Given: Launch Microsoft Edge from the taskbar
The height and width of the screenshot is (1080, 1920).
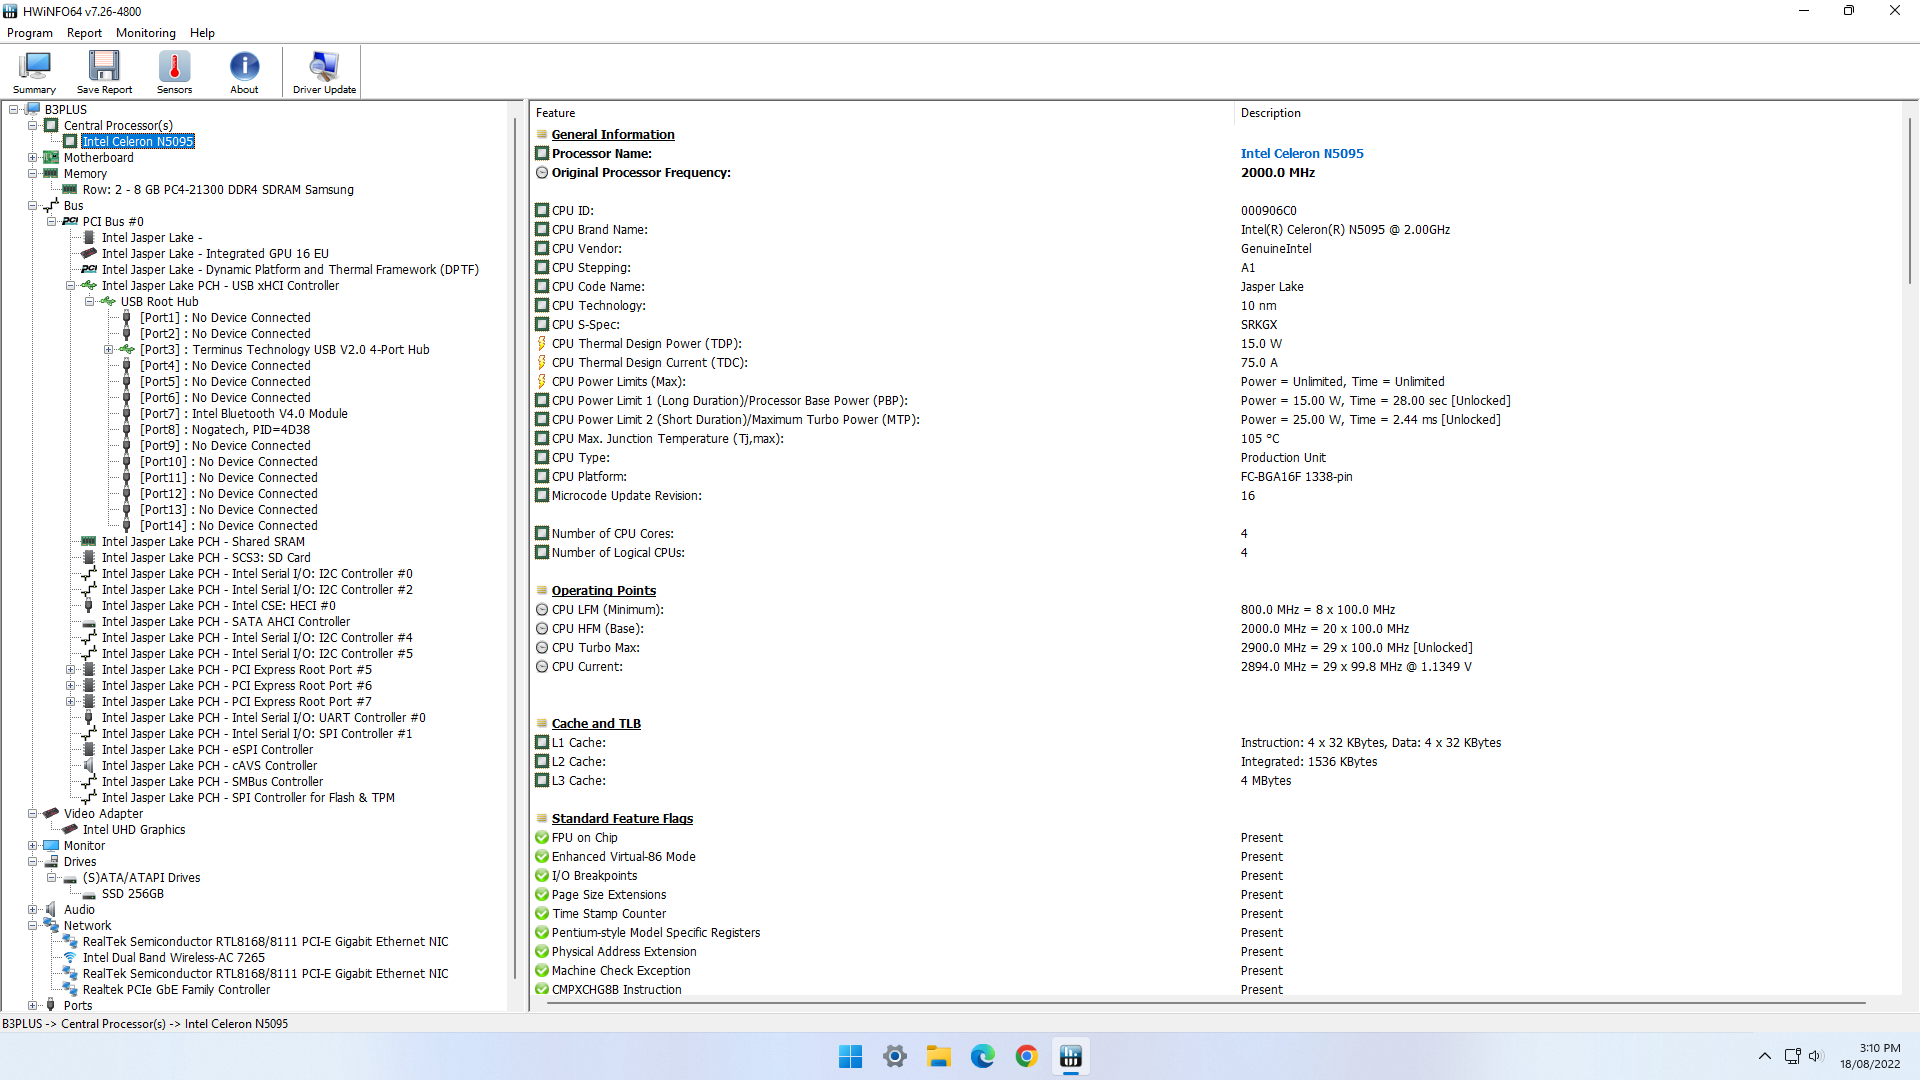Looking at the screenshot, I should (x=982, y=1056).
